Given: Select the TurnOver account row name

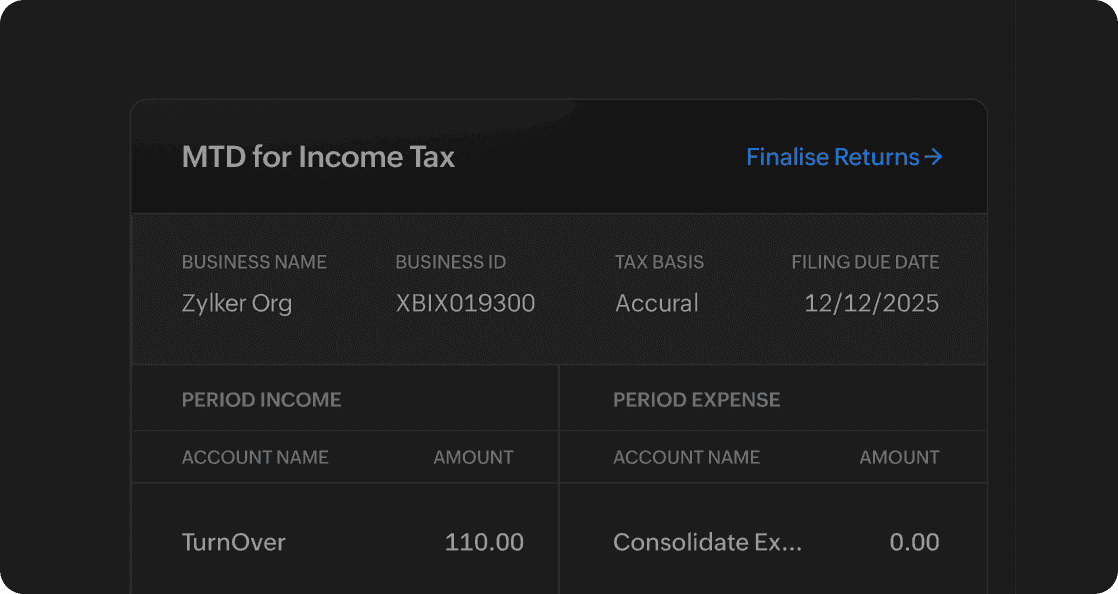Looking at the screenshot, I should click(234, 543).
